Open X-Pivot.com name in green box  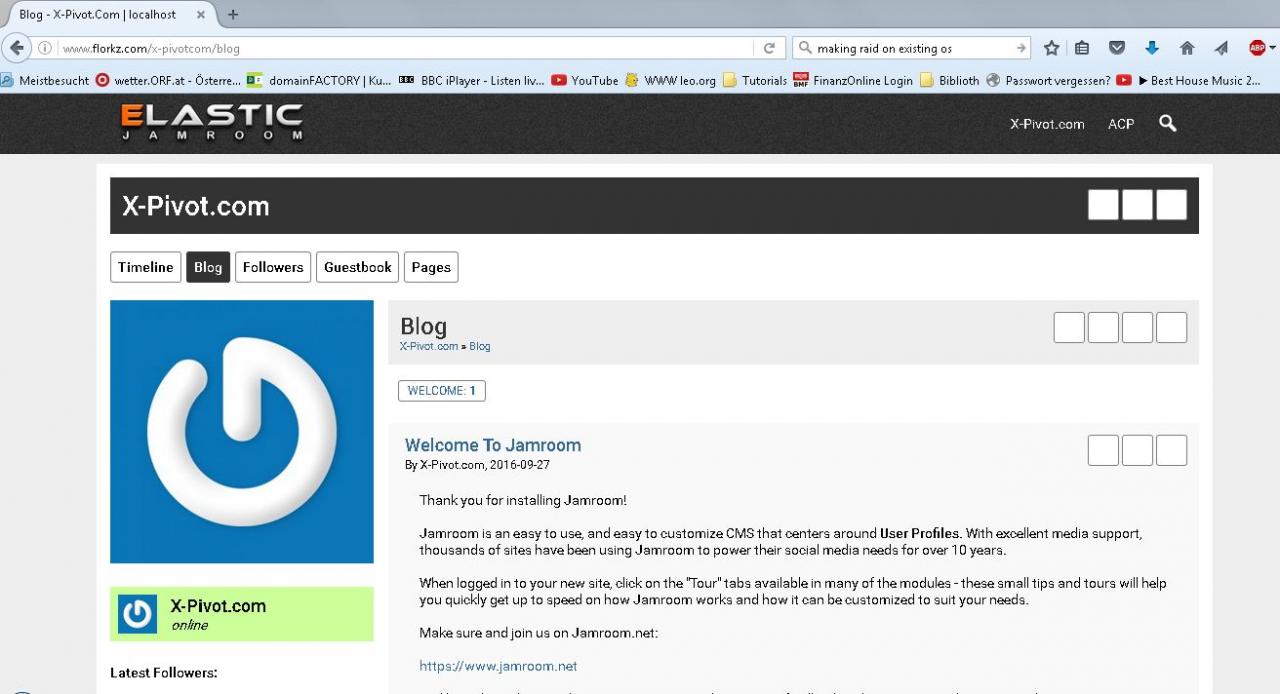point(218,606)
